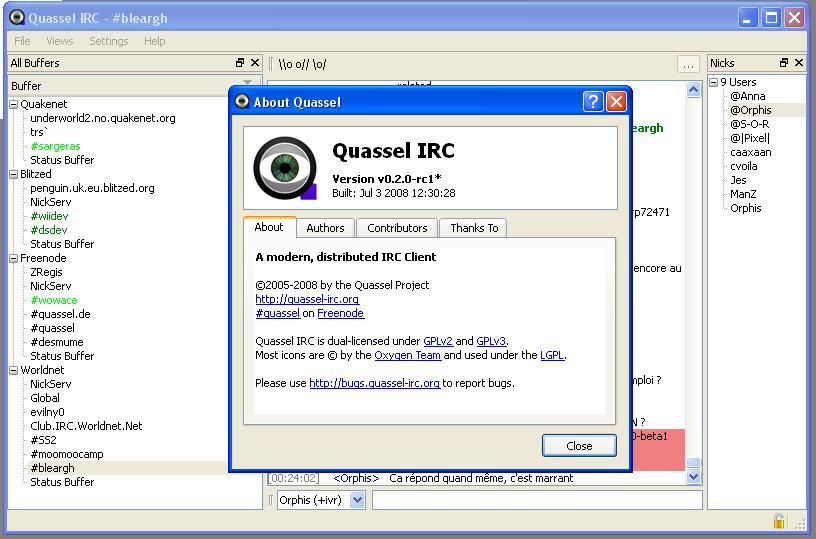This screenshot has height=539, width=816.
Task: Select @S-O-R in the nick list
Action: (x=749, y=124)
